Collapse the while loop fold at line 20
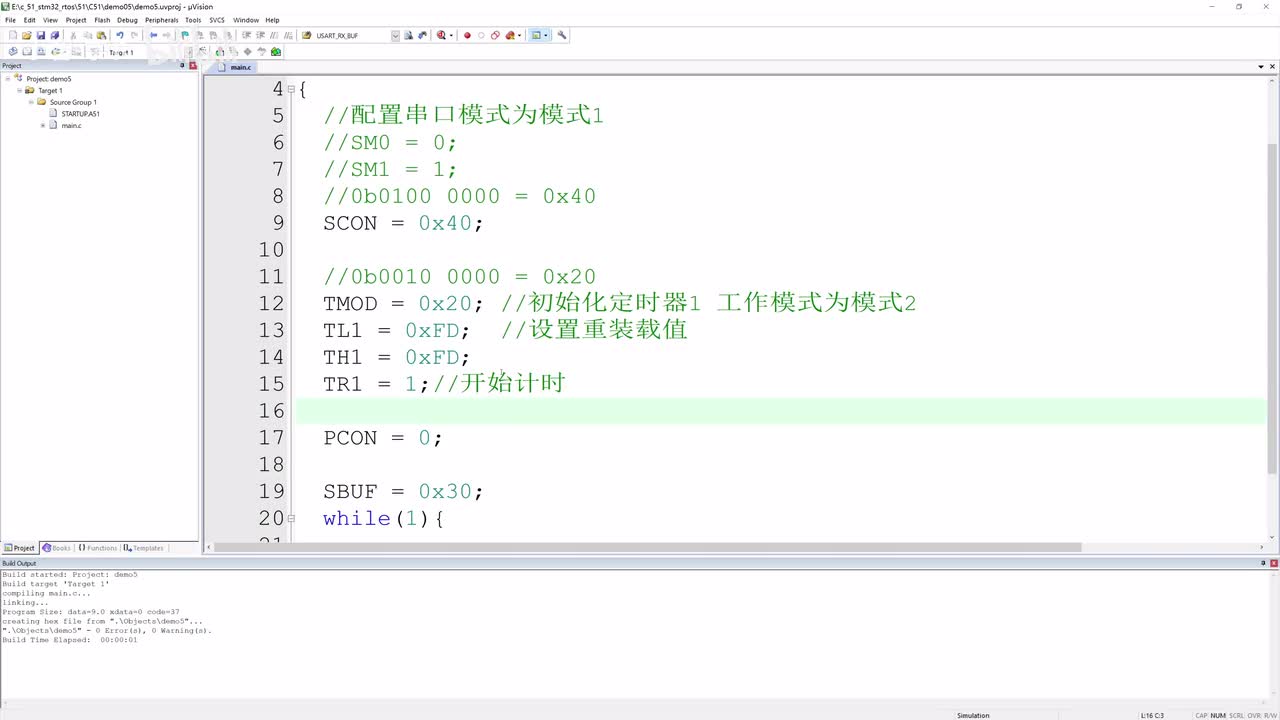1280x720 pixels. pyautogui.click(x=291, y=518)
